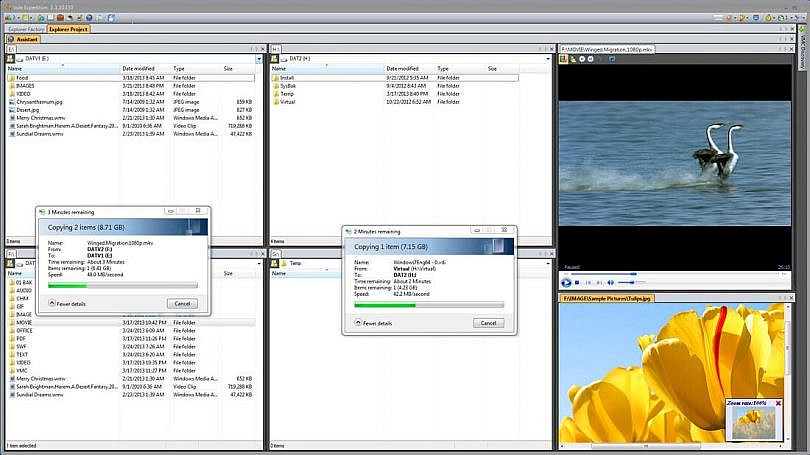The height and width of the screenshot is (455, 810).
Task: Select the SWF folder
Action: pyautogui.click(x=131, y=347)
